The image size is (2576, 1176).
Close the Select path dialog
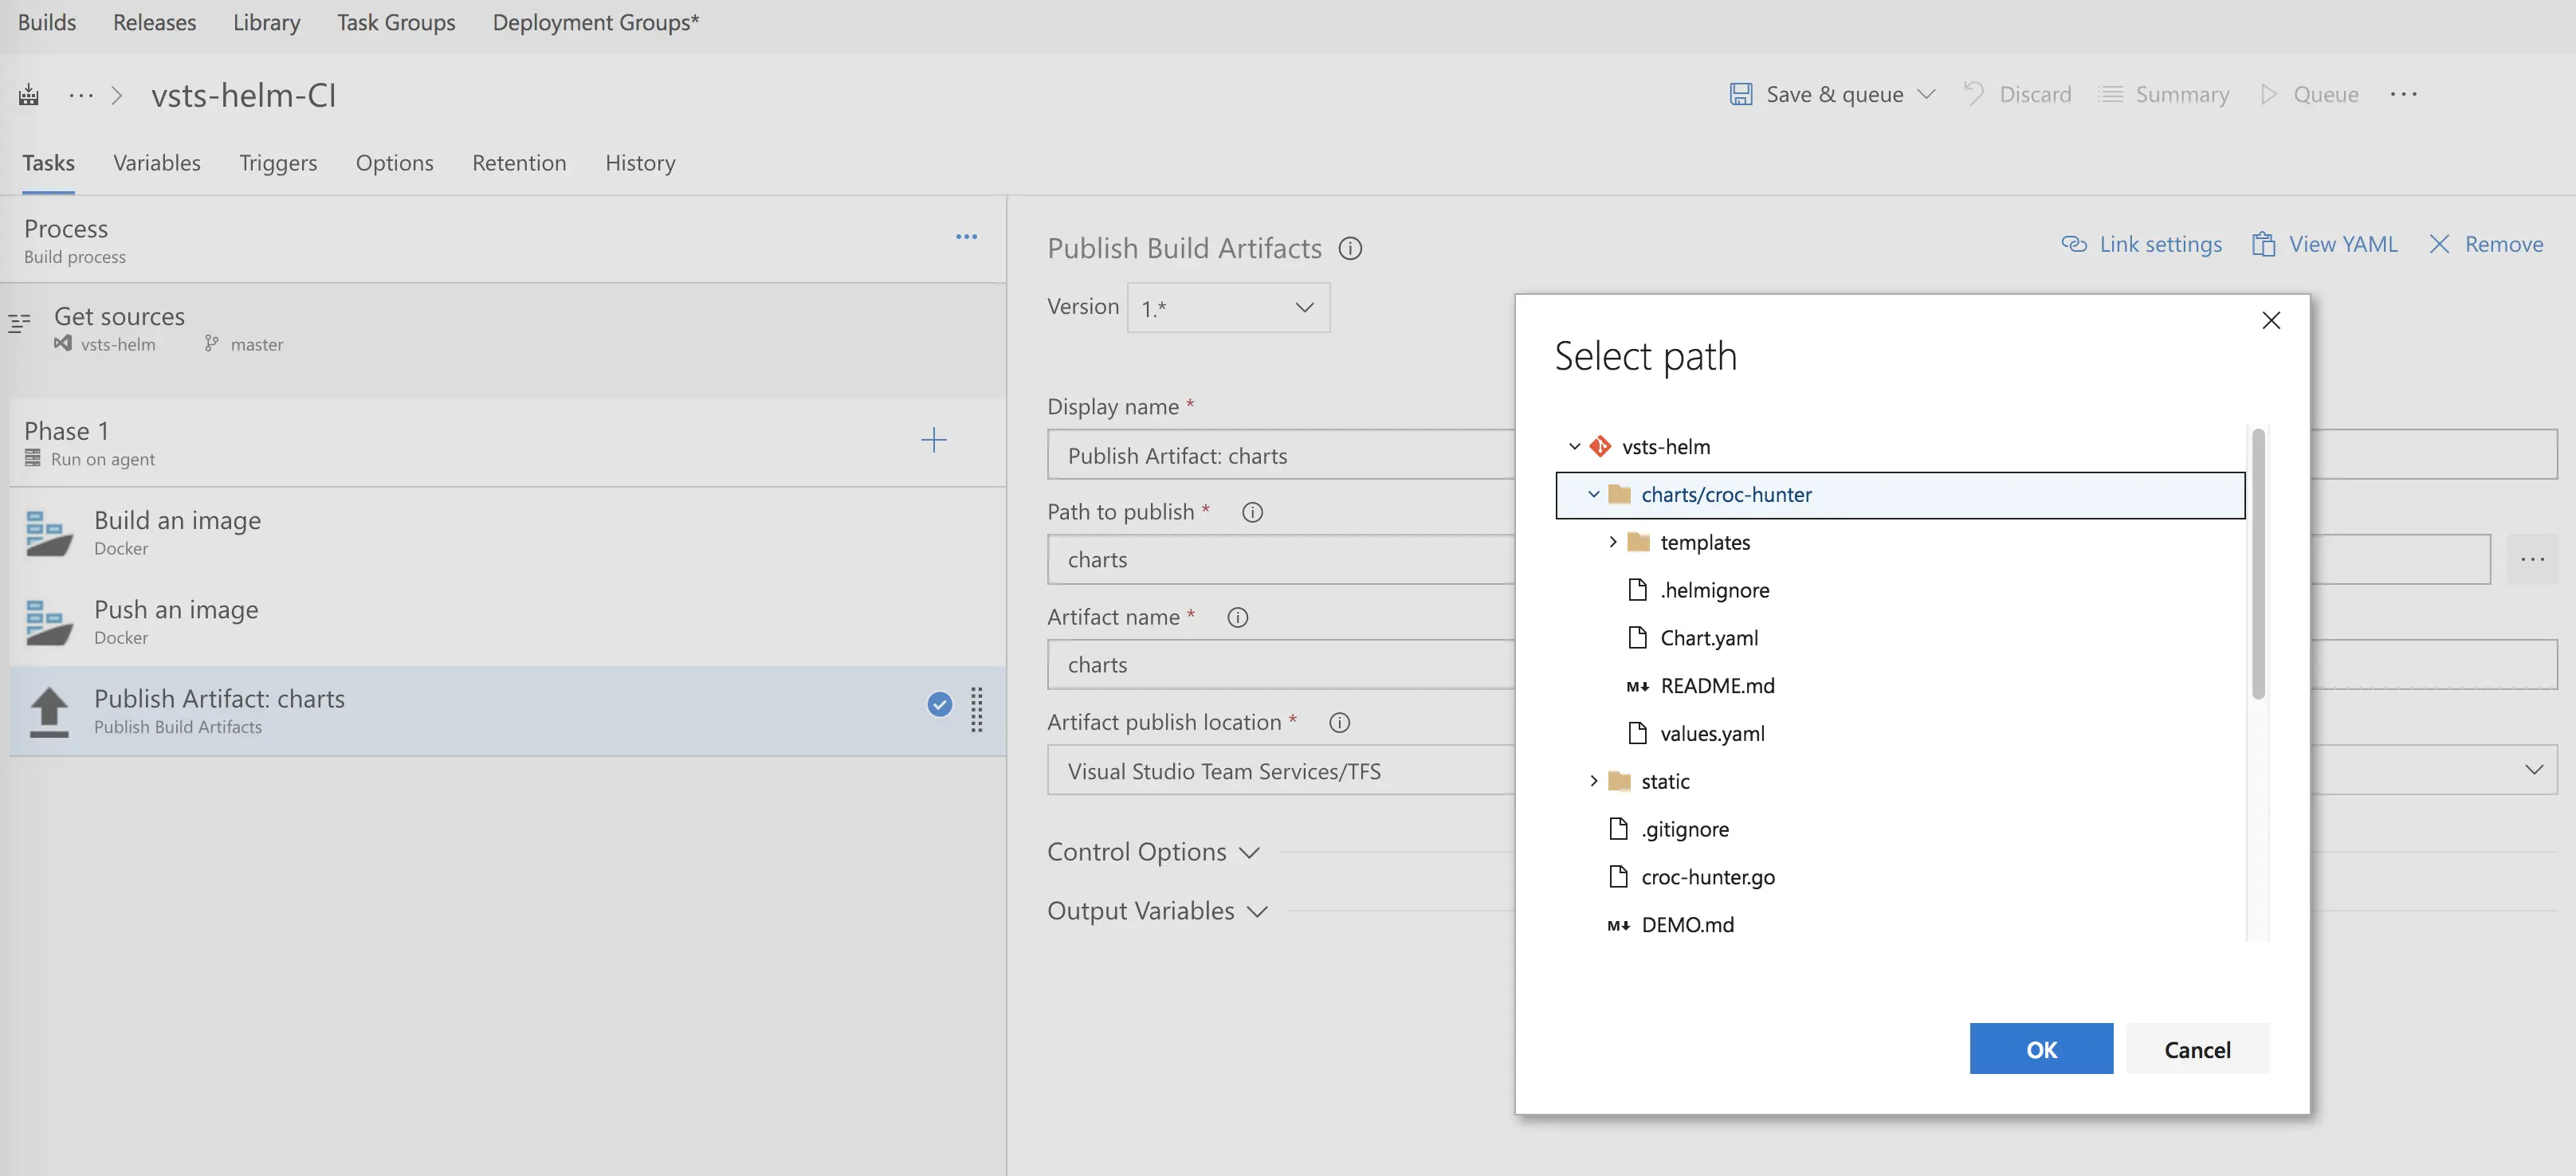(2271, 320)
